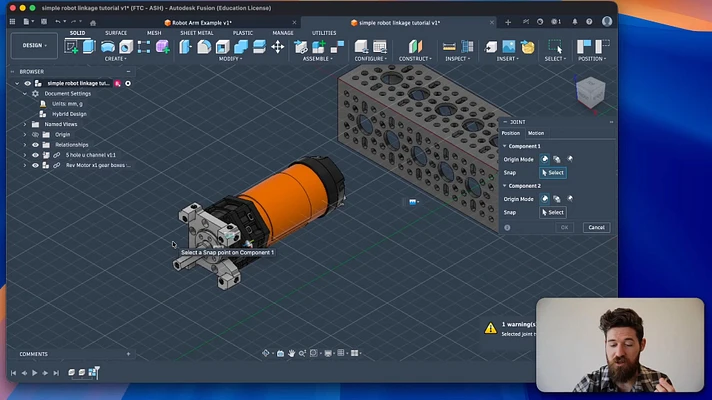Click the Look At icon in navigation bar
The image size is (712, 400).
pyautogui.click(x=280, y=353)
